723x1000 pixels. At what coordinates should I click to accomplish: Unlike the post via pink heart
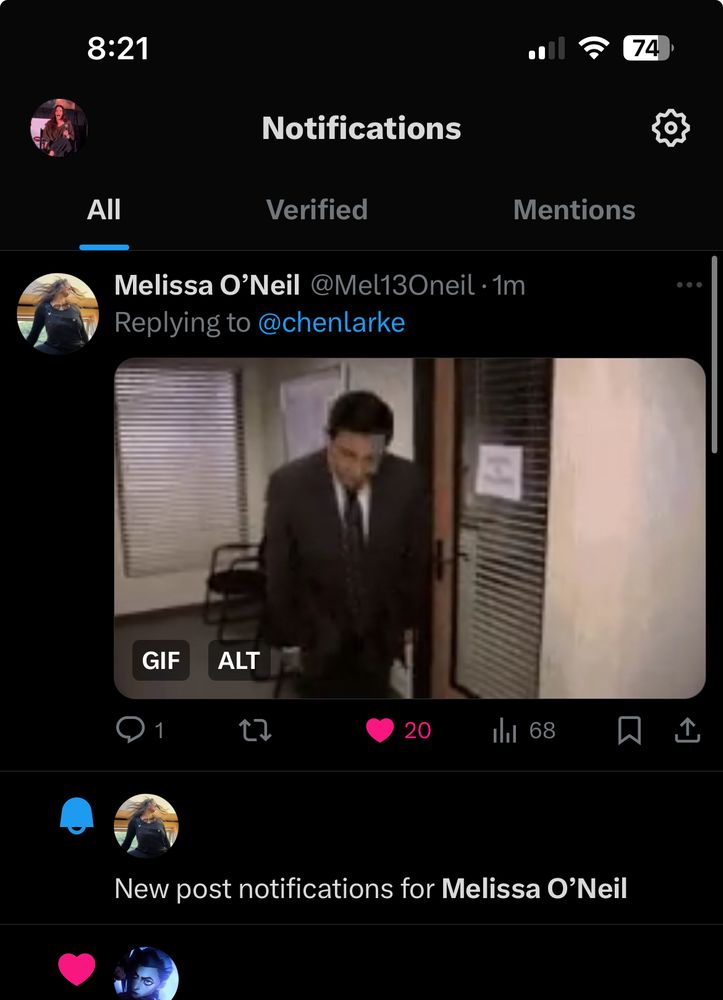pyautogui.click(x=380, y=730)
